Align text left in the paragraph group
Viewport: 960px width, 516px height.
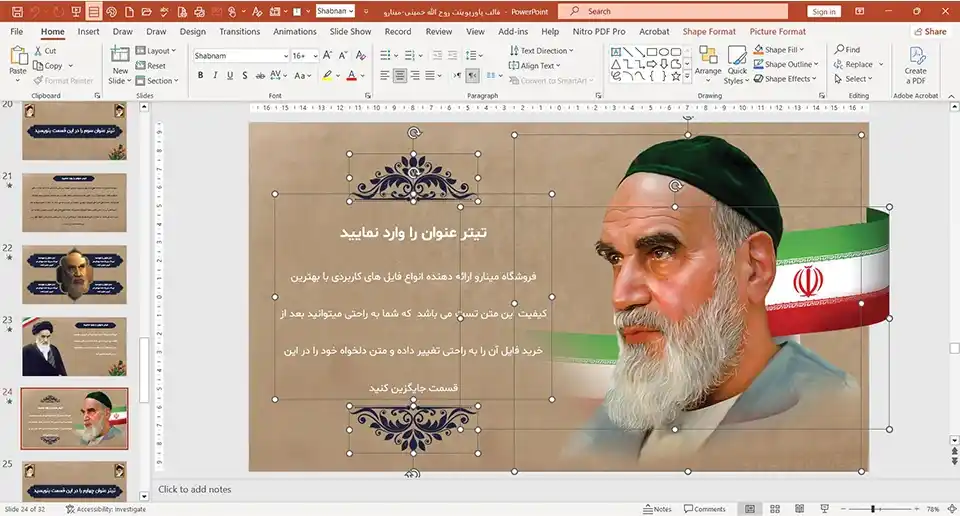[384, 75]
